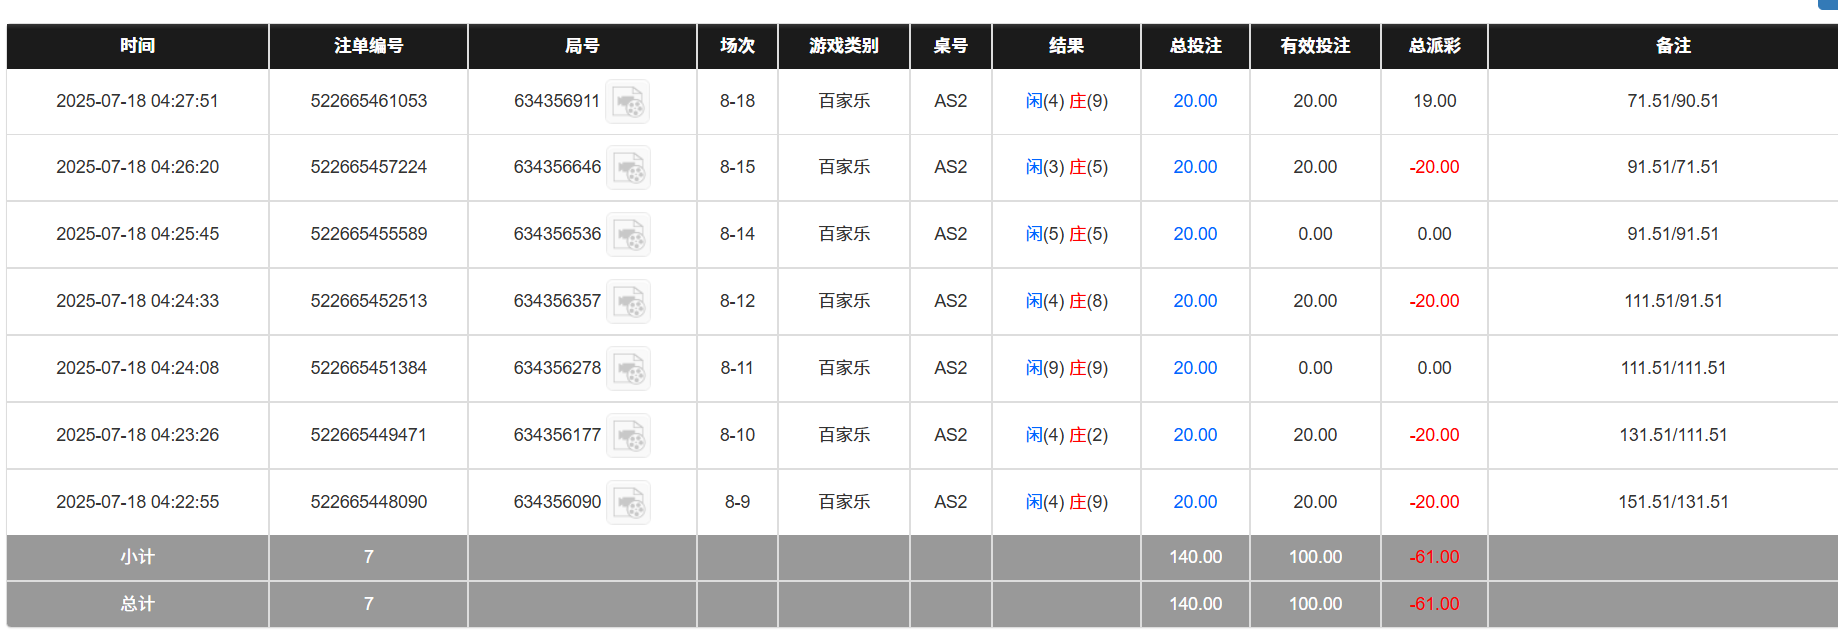
Task: View video replay of round 634356536
Action: (x=629, y=234)
